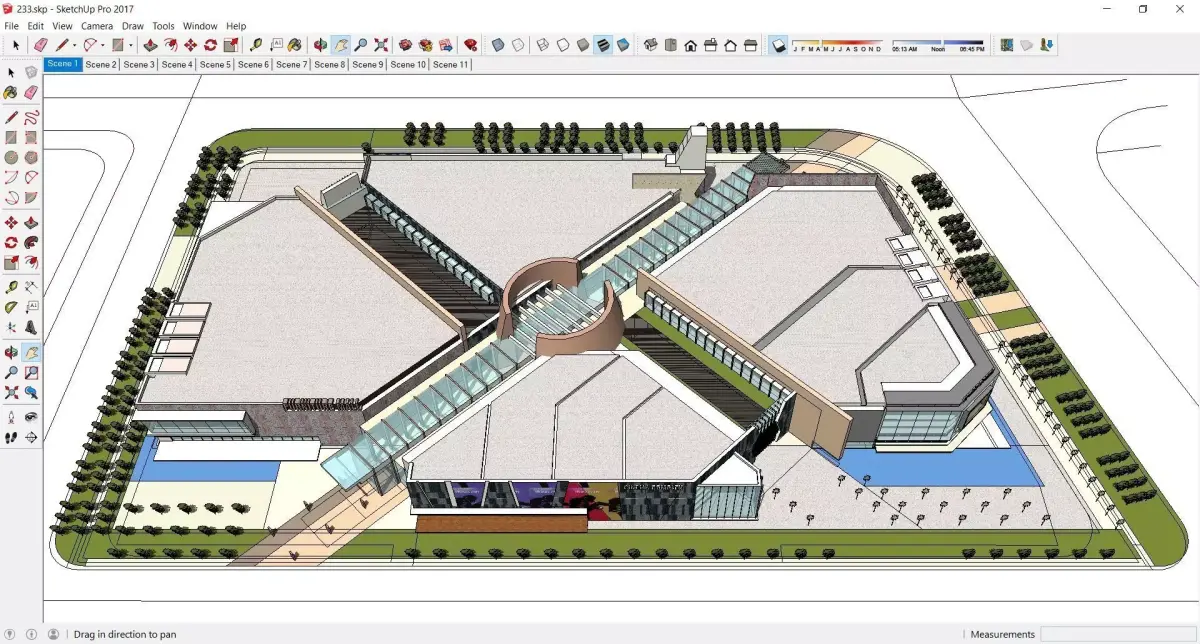Open the Help menu

(236, 26)
